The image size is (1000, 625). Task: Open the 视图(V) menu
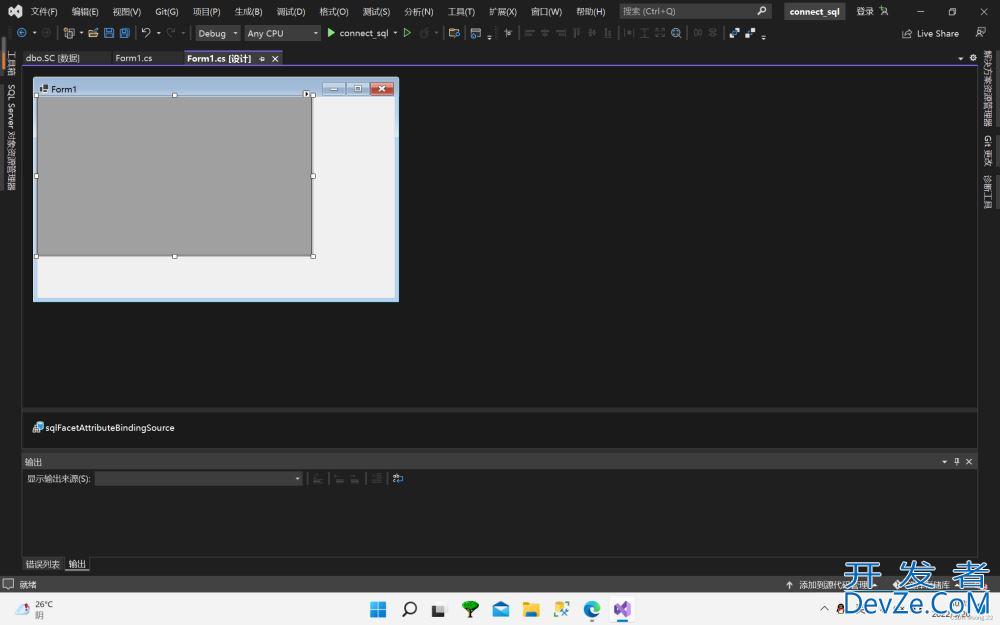[x=126, y=11]
